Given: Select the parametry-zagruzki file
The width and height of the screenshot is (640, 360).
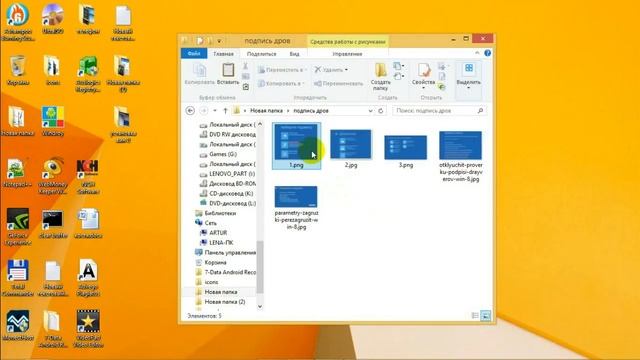Looking at the screenshot, I should pyautogui.click(x=296, y=208).
